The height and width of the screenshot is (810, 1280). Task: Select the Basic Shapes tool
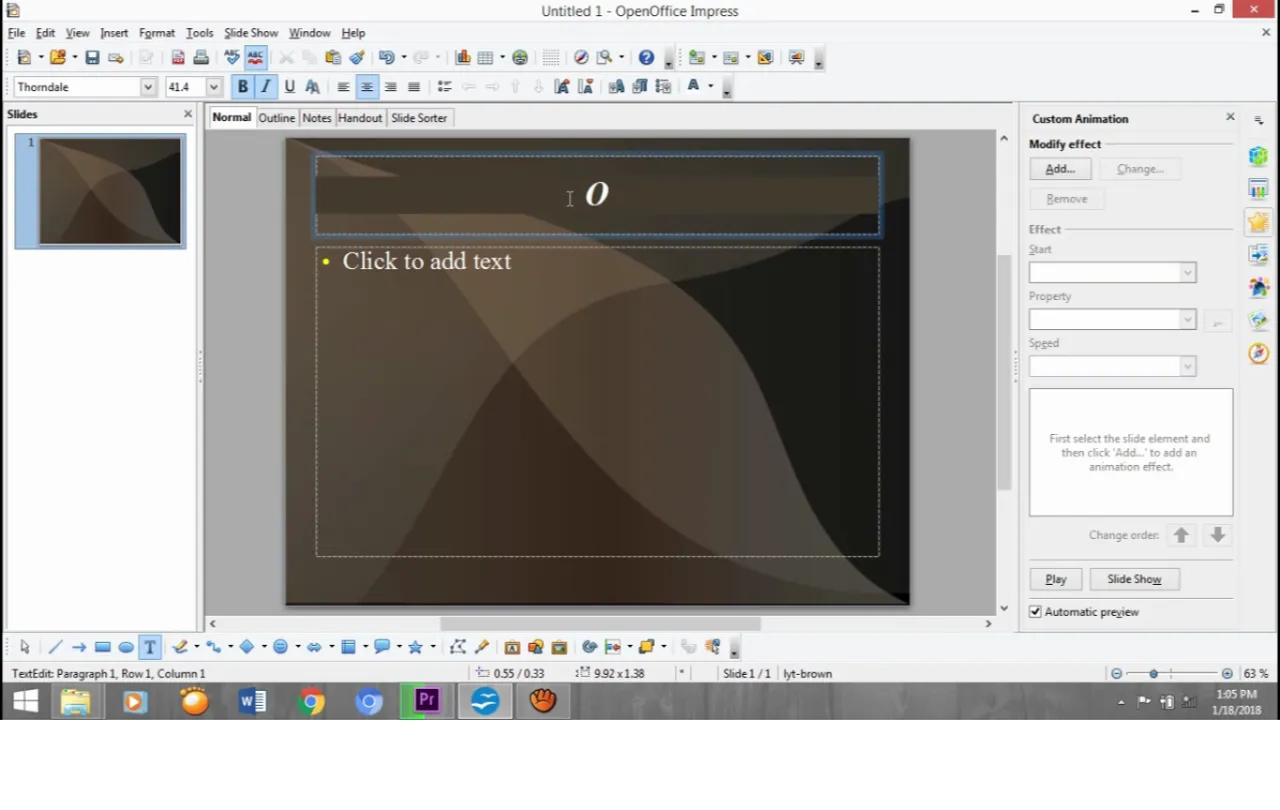(x=246, y=647)
